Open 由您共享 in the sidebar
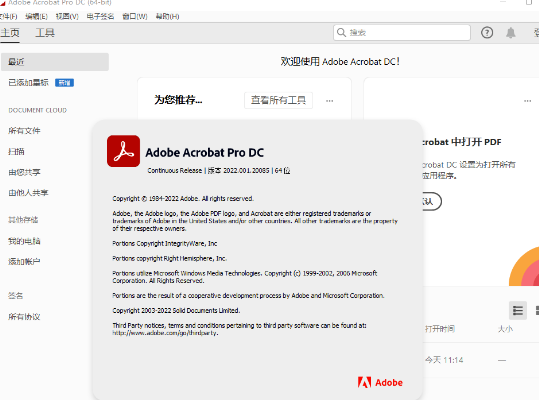The image size is (539, 400). tap(24, 172)
